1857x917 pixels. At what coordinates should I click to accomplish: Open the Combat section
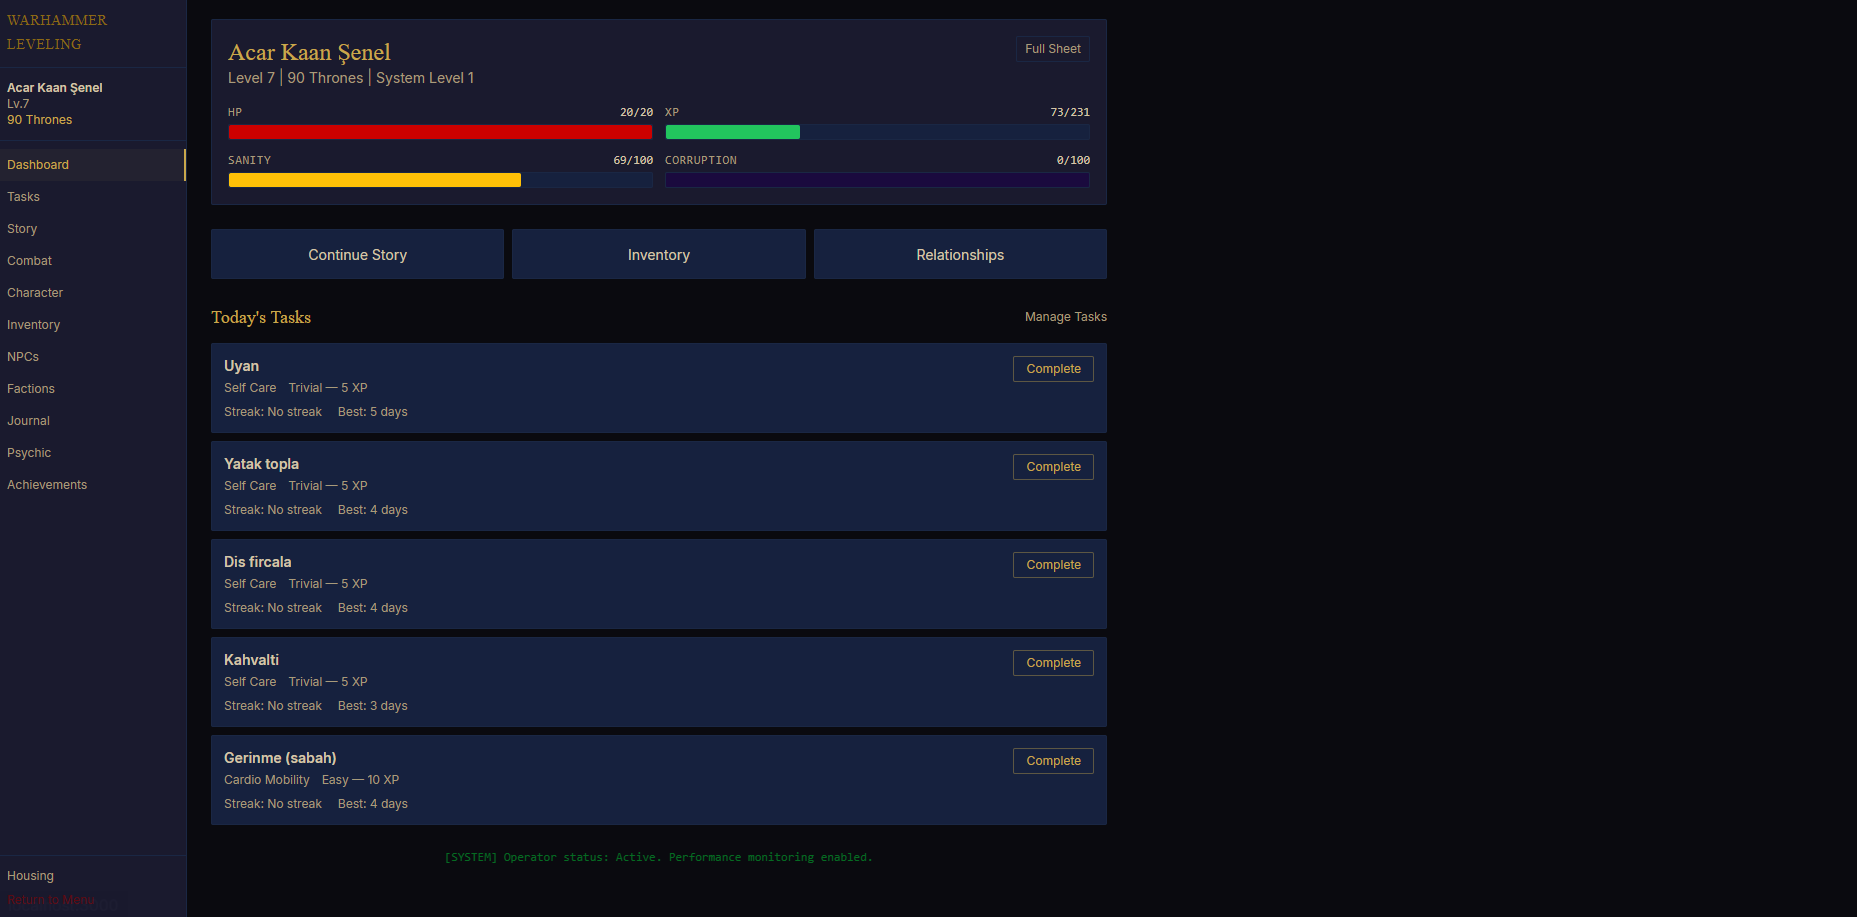pos(30,261)
